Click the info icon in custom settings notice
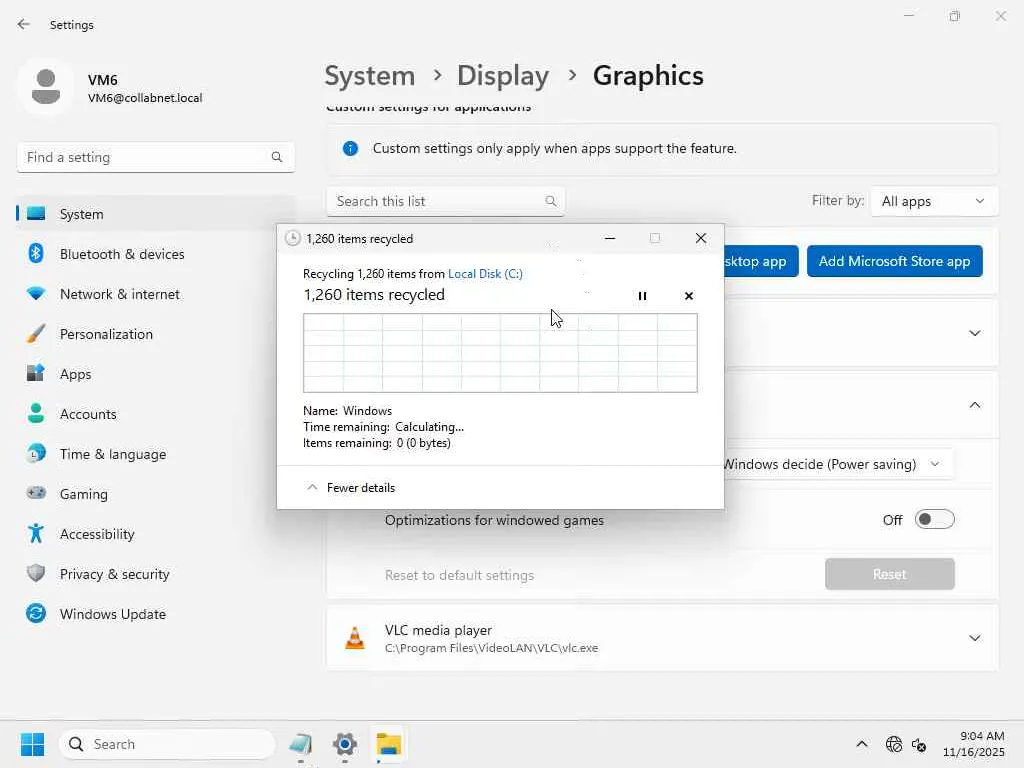The width and height of the screenshot is (1024, 768). pos(351,148)
